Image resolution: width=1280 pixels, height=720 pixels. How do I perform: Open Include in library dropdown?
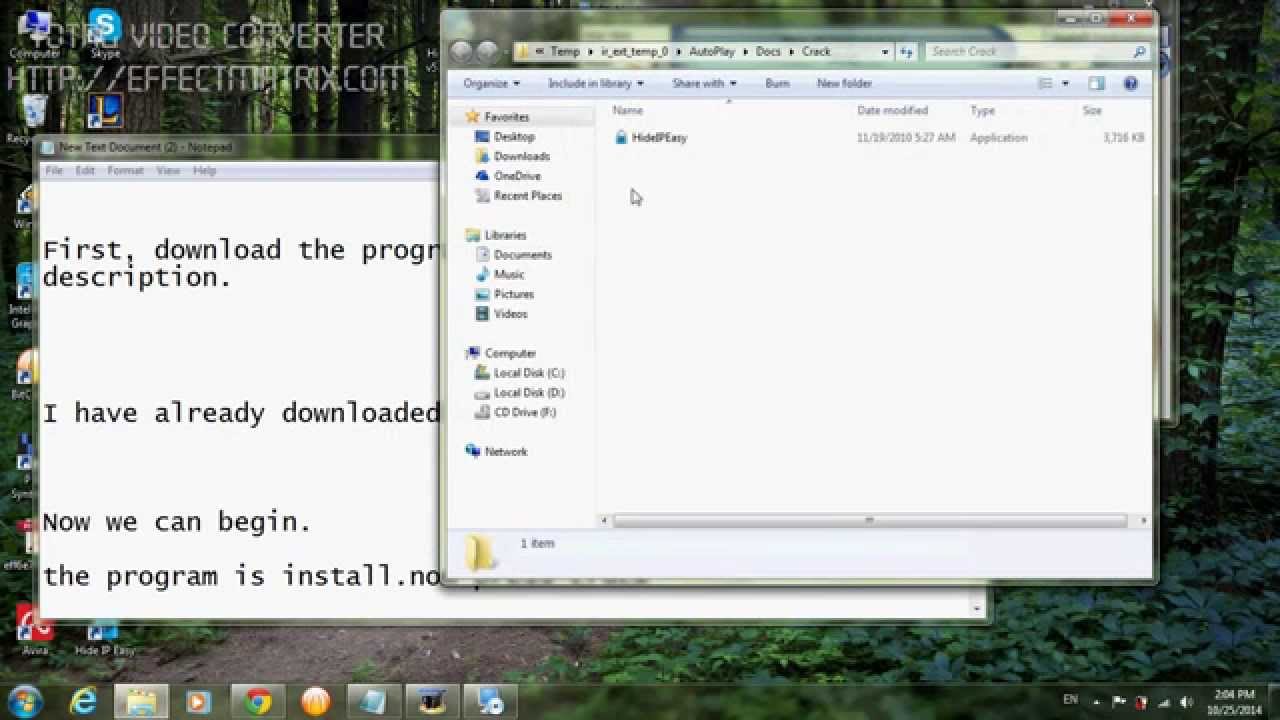click(x=596, y=83)
